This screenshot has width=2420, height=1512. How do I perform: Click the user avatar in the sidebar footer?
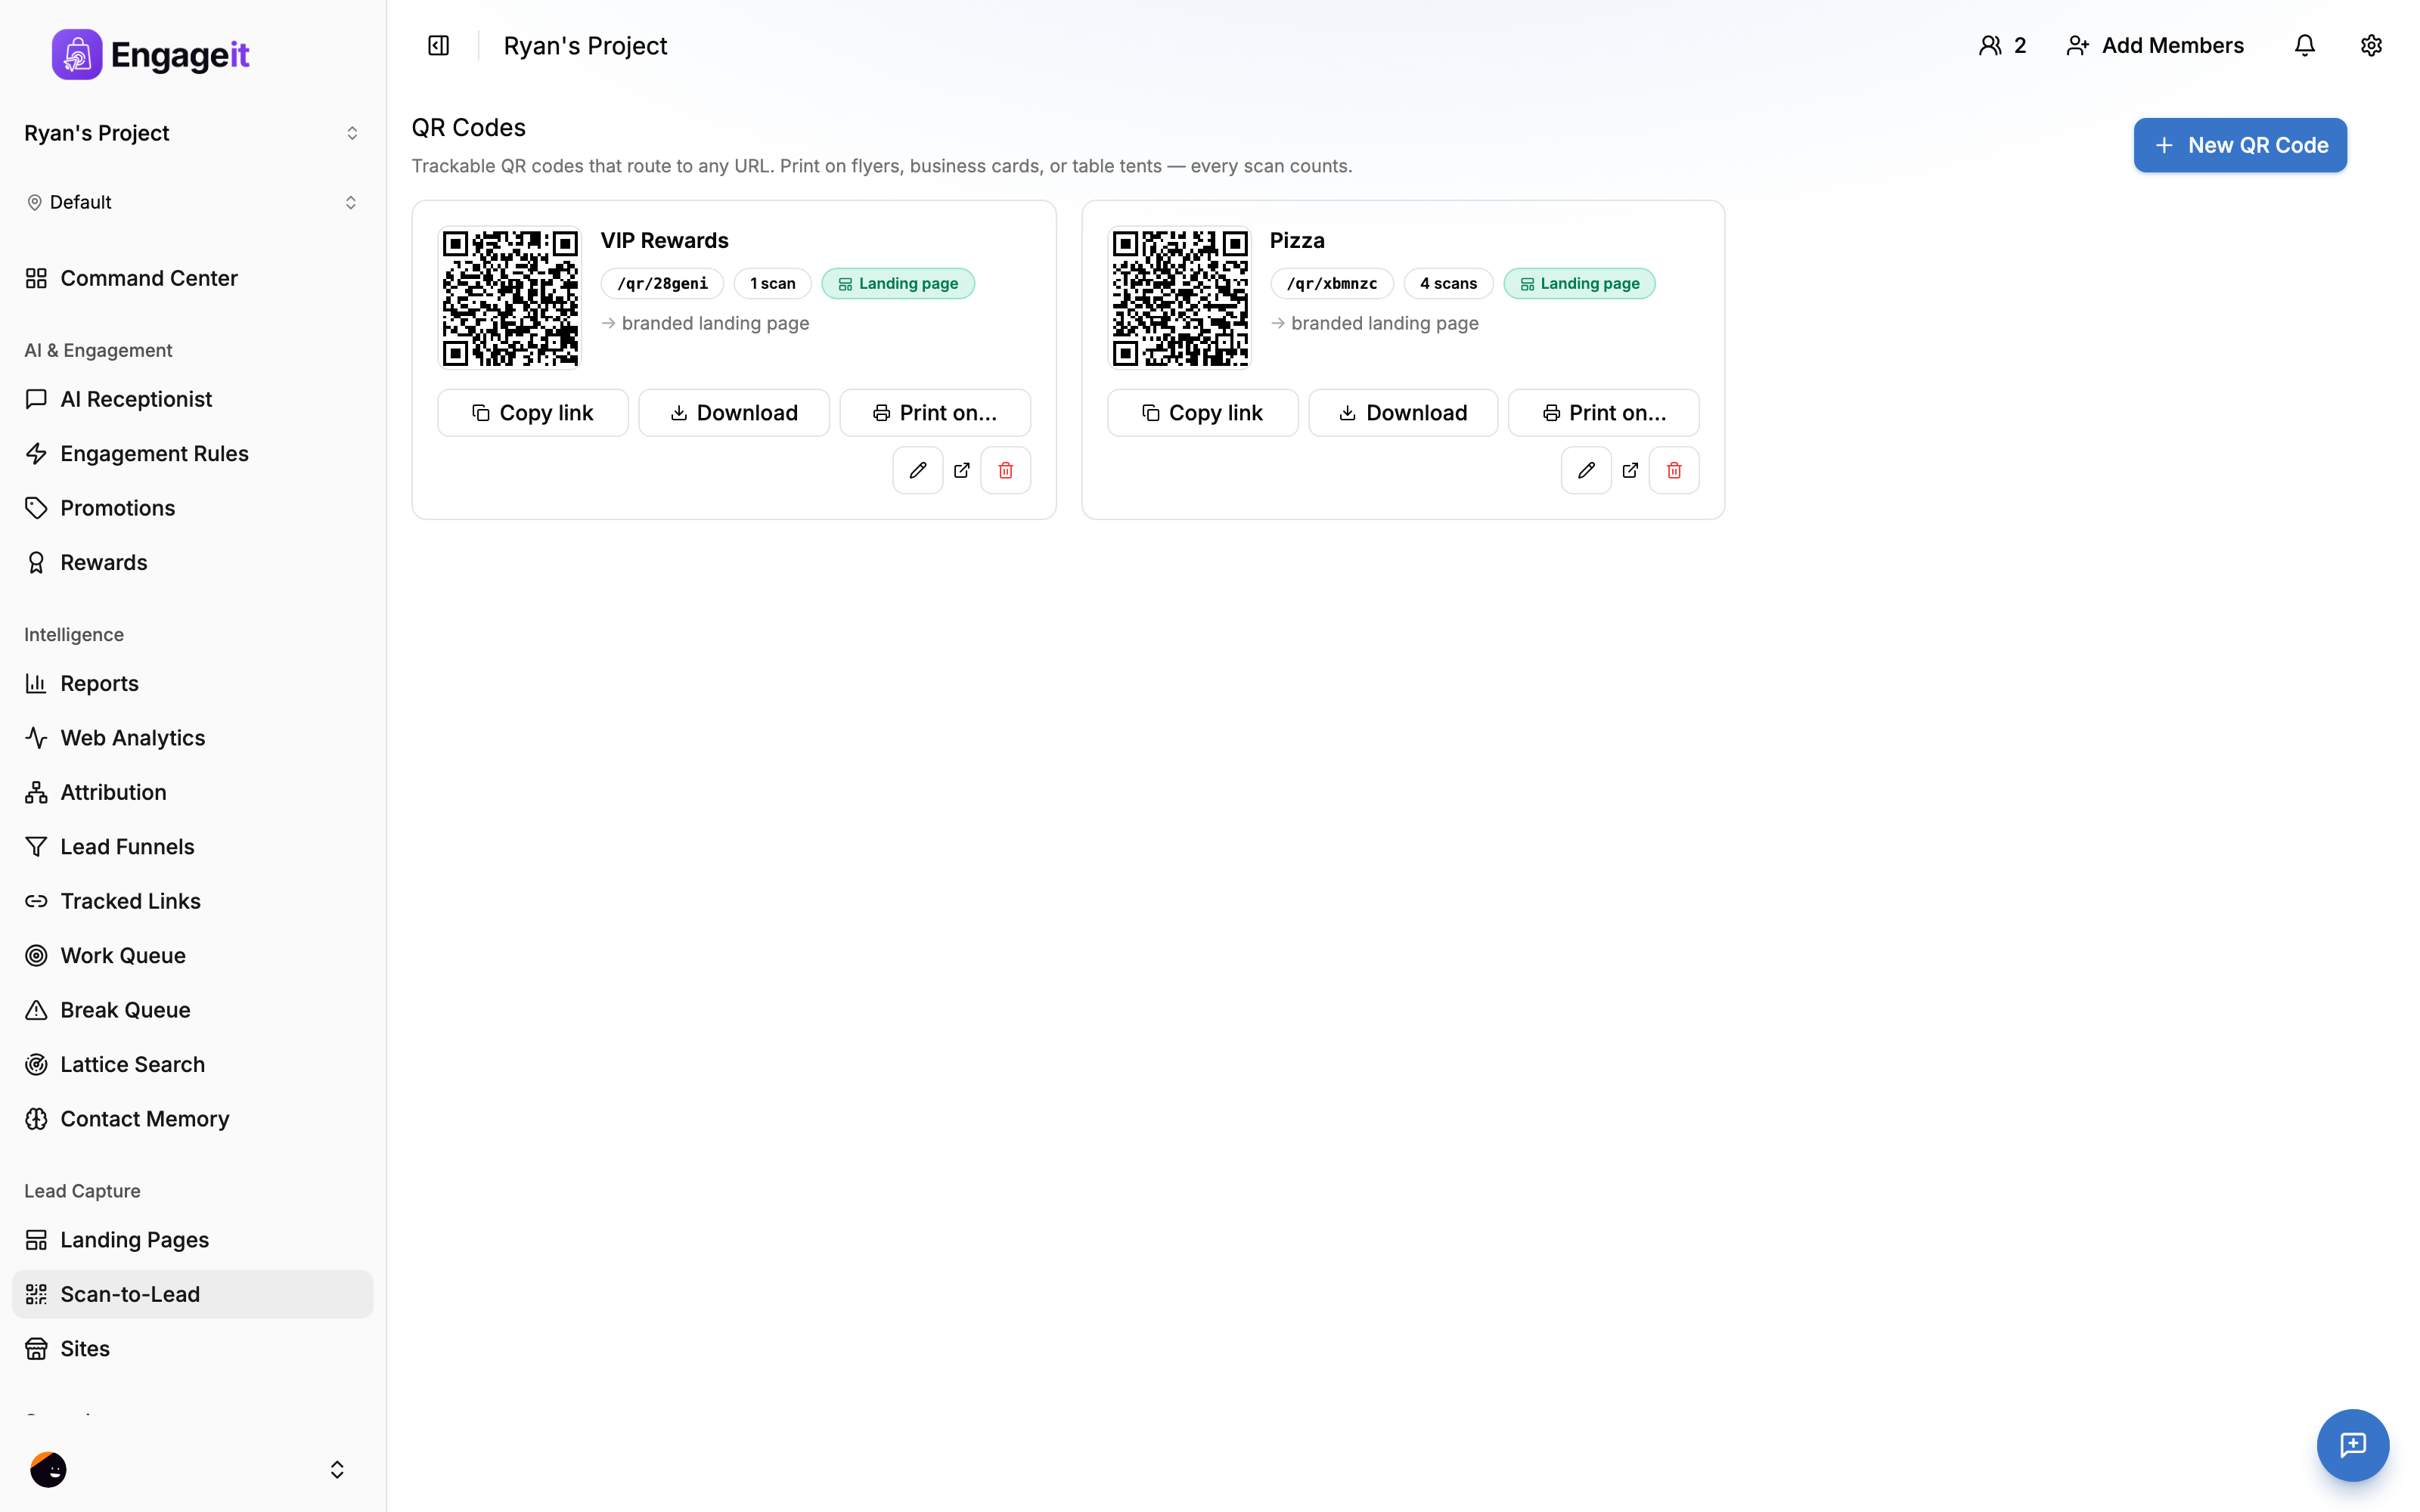48,1469
